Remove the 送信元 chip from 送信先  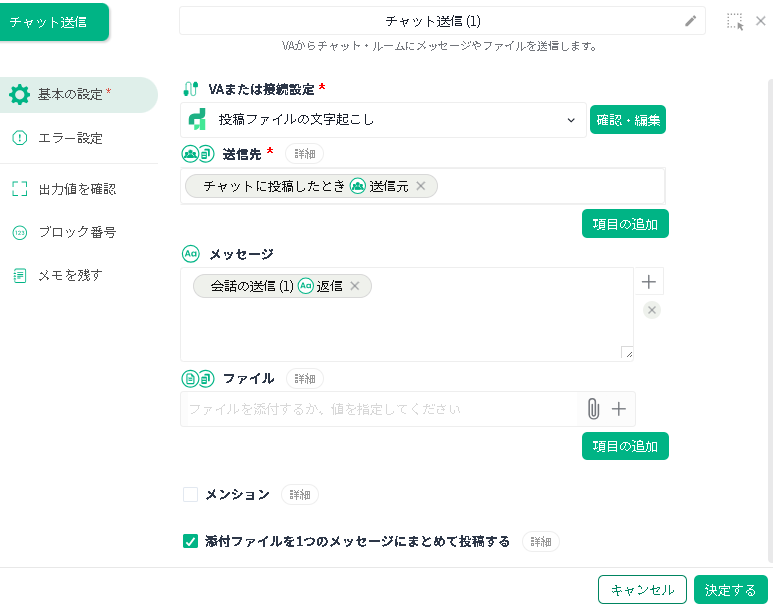click(x=421, y=186)
